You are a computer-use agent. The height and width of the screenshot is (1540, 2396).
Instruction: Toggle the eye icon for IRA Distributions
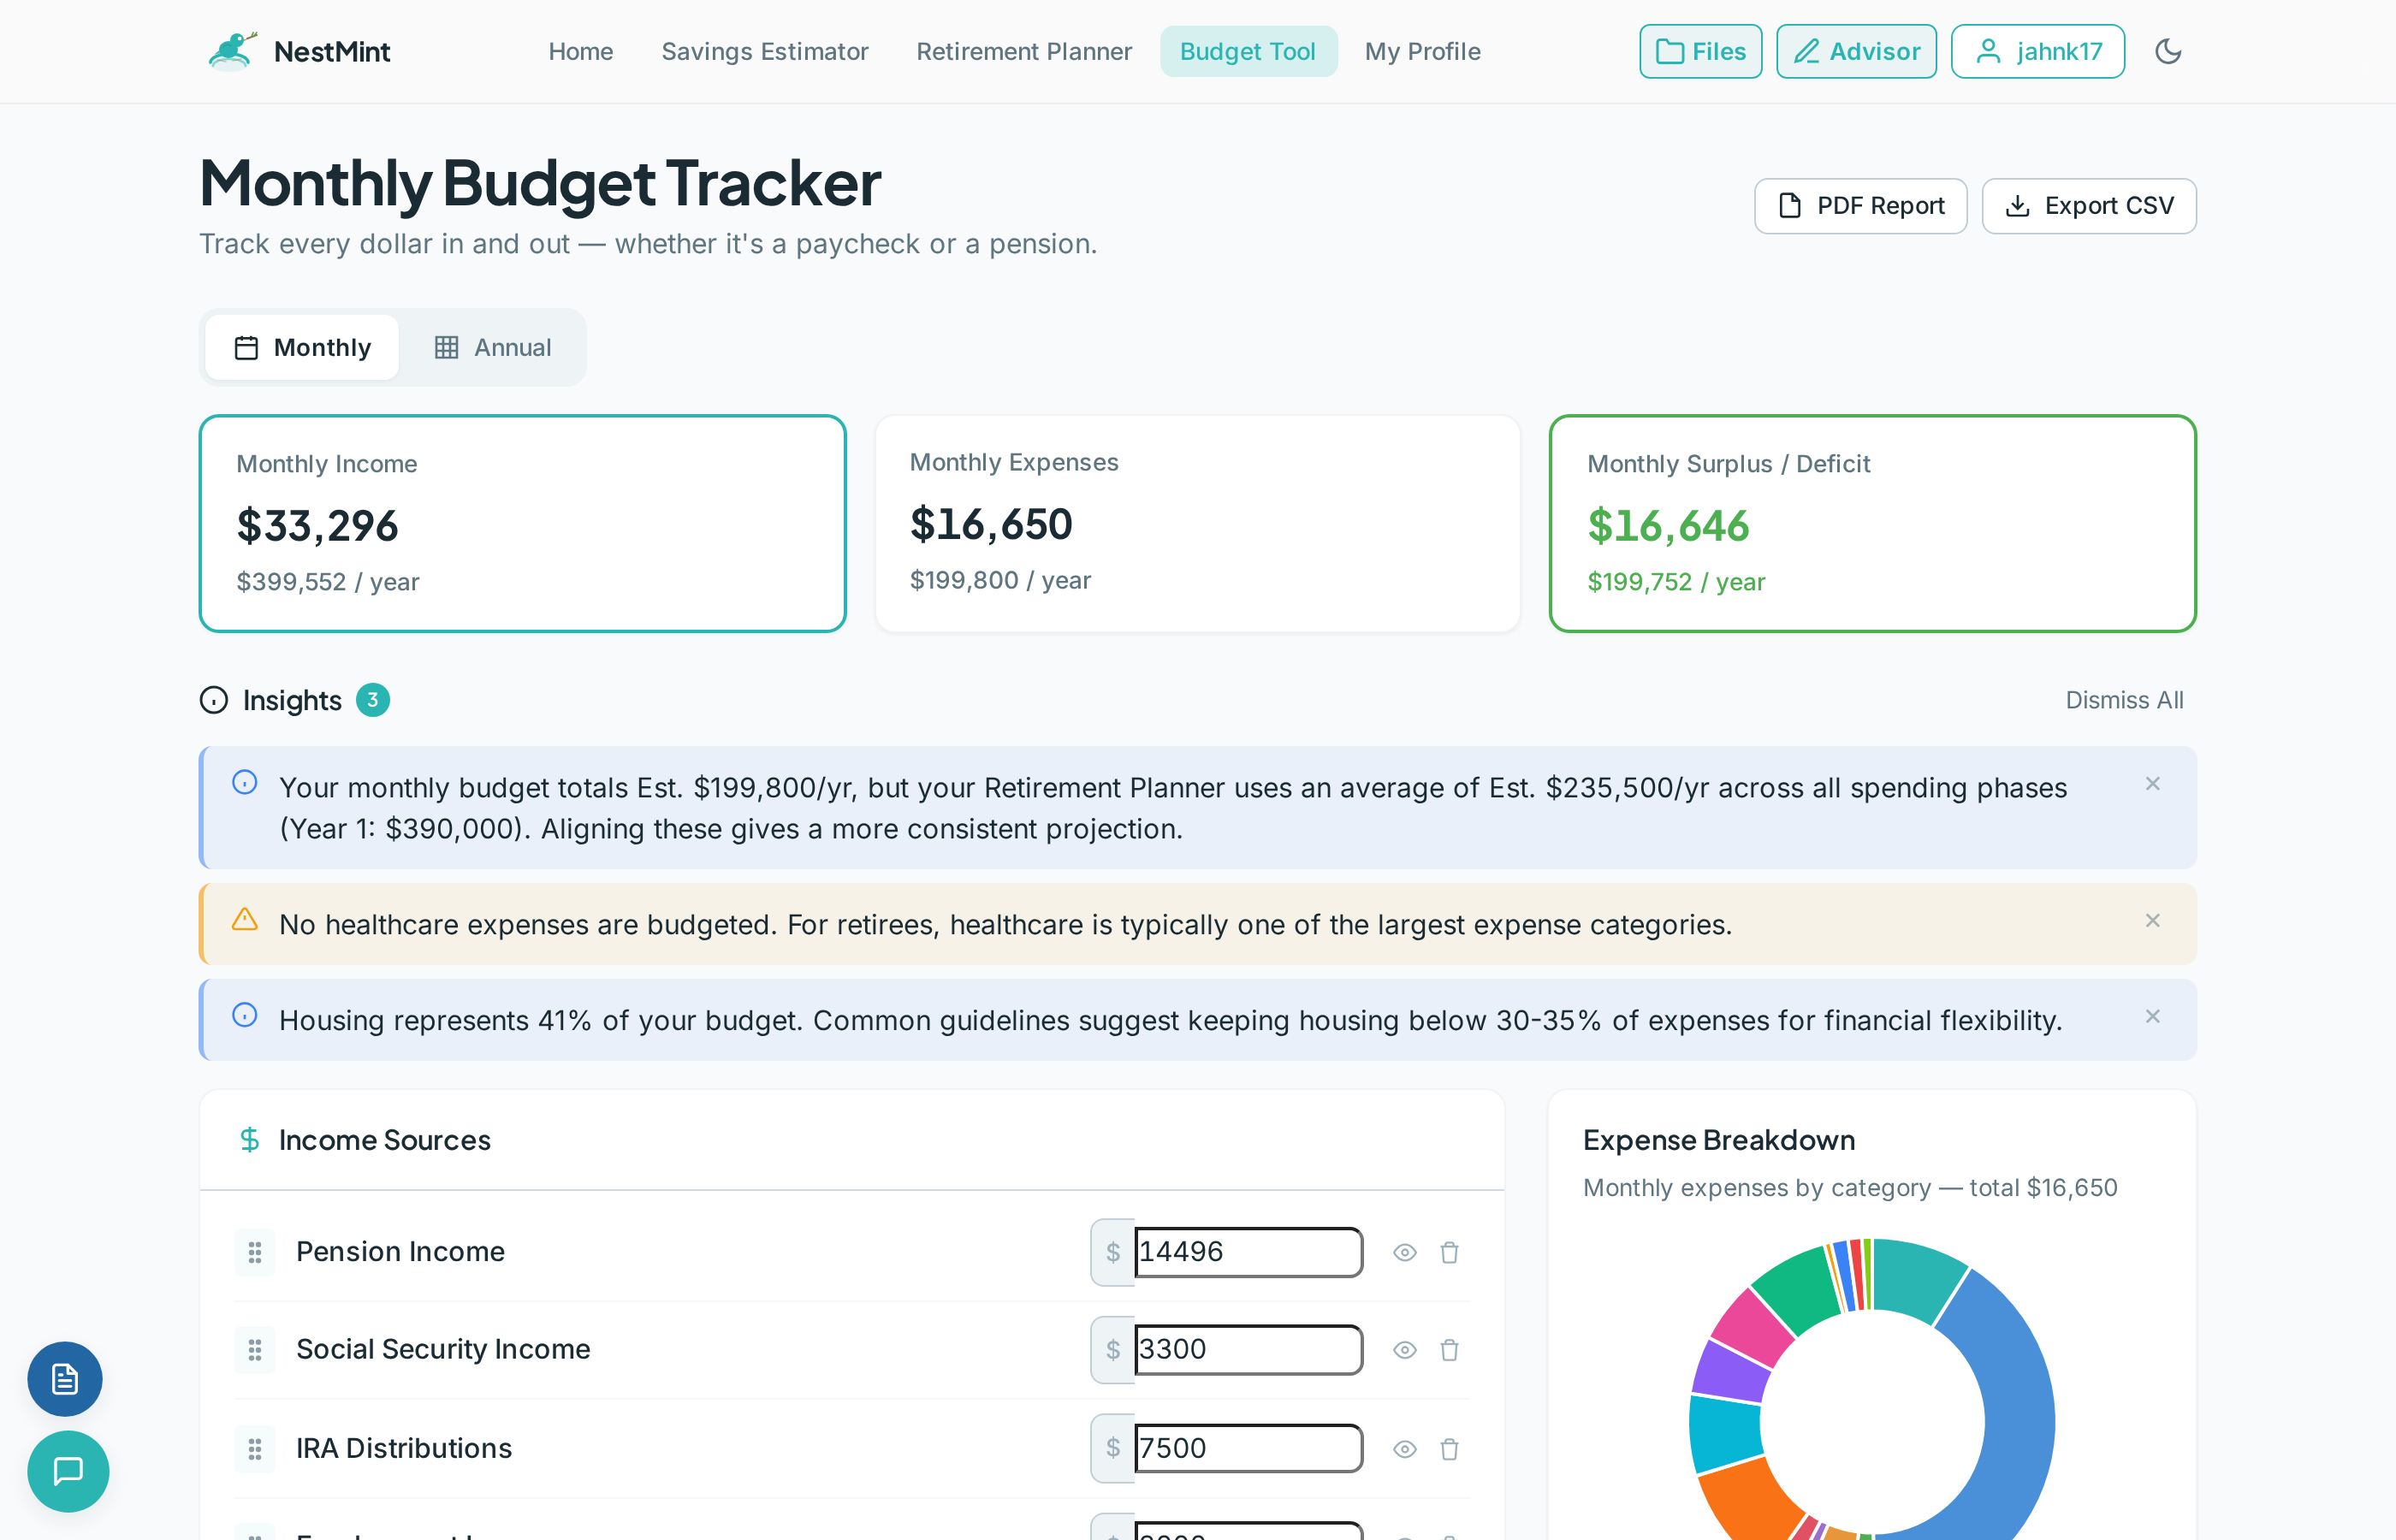click(x=1404, y=1448)
